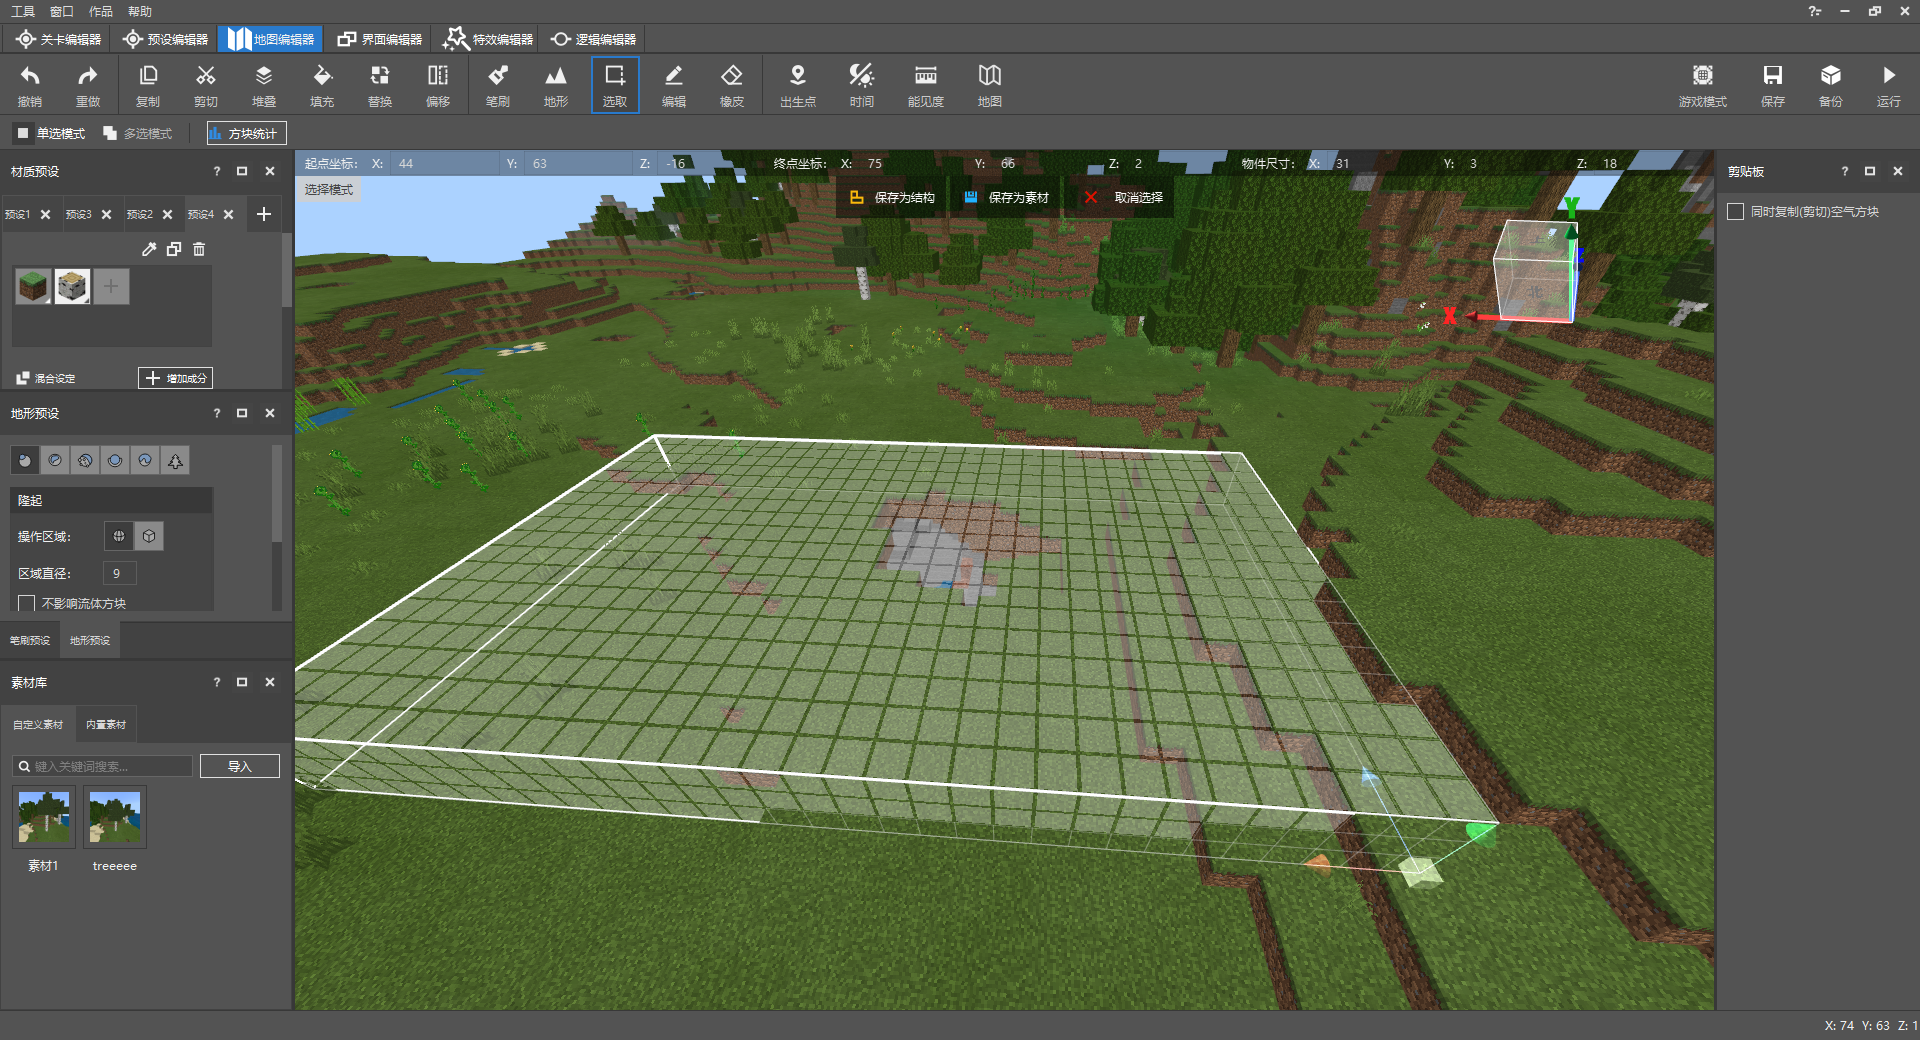Select the Copy (复制) tool
Viewport: 1920px width, 1040px height.
click(148, 85)
